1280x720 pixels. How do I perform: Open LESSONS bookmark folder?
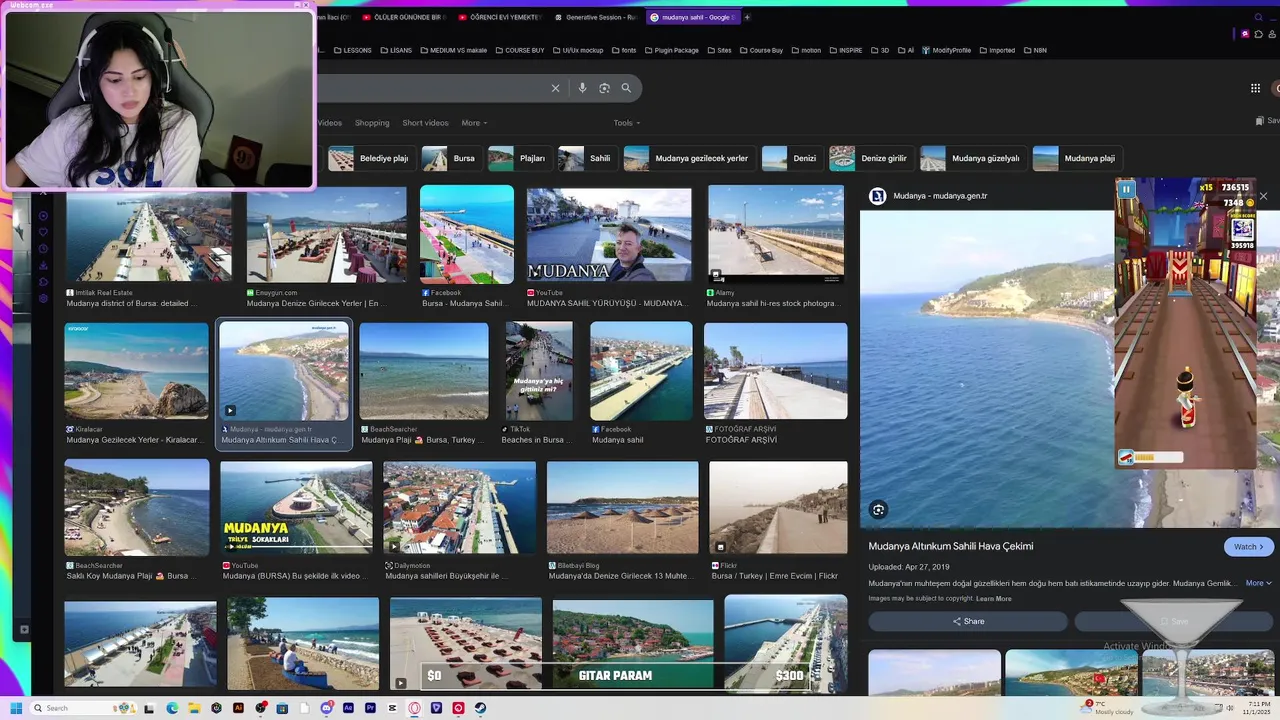(x=352, y=50)
